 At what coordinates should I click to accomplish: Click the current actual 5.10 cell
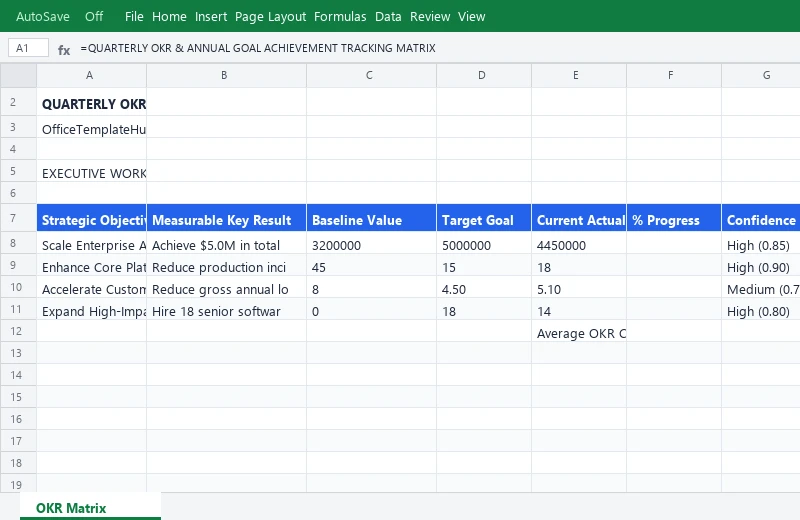[579, 287]
